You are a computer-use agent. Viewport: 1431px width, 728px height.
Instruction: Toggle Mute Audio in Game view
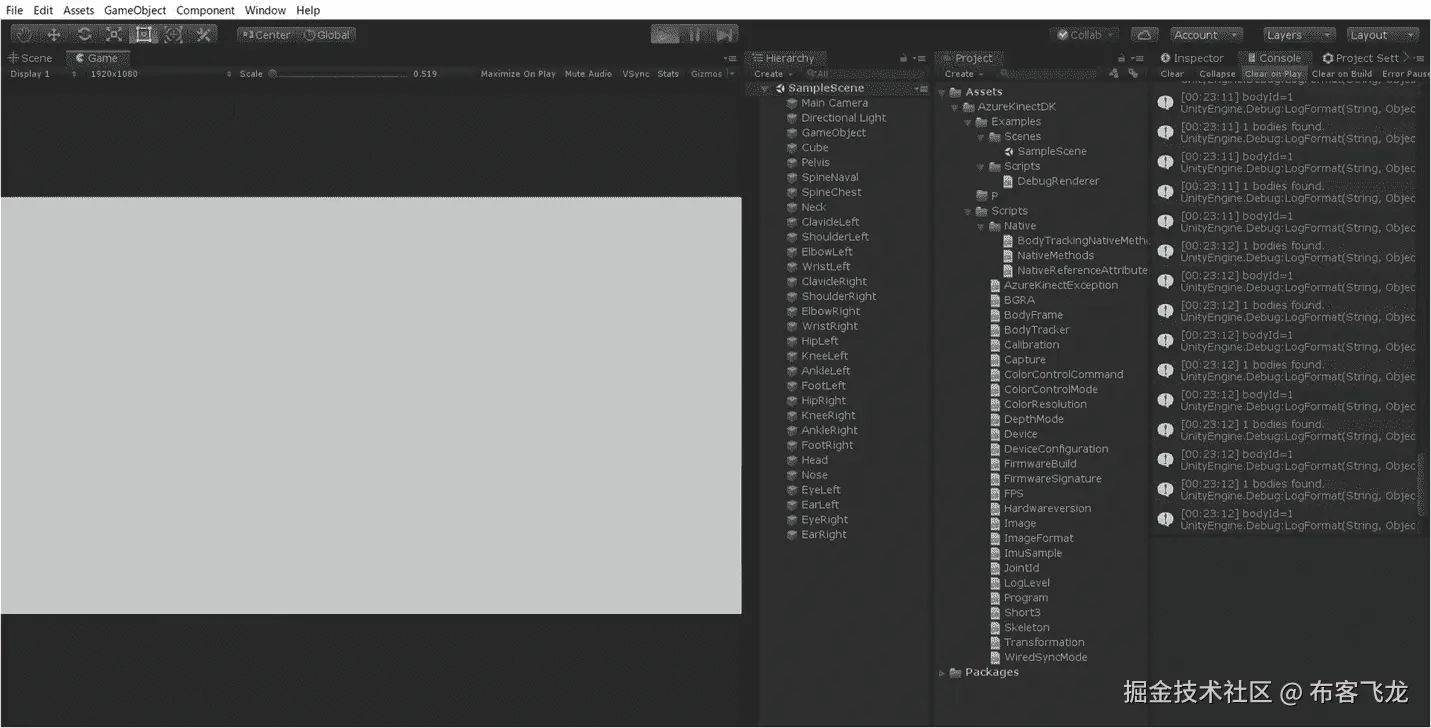pos(588,74)
